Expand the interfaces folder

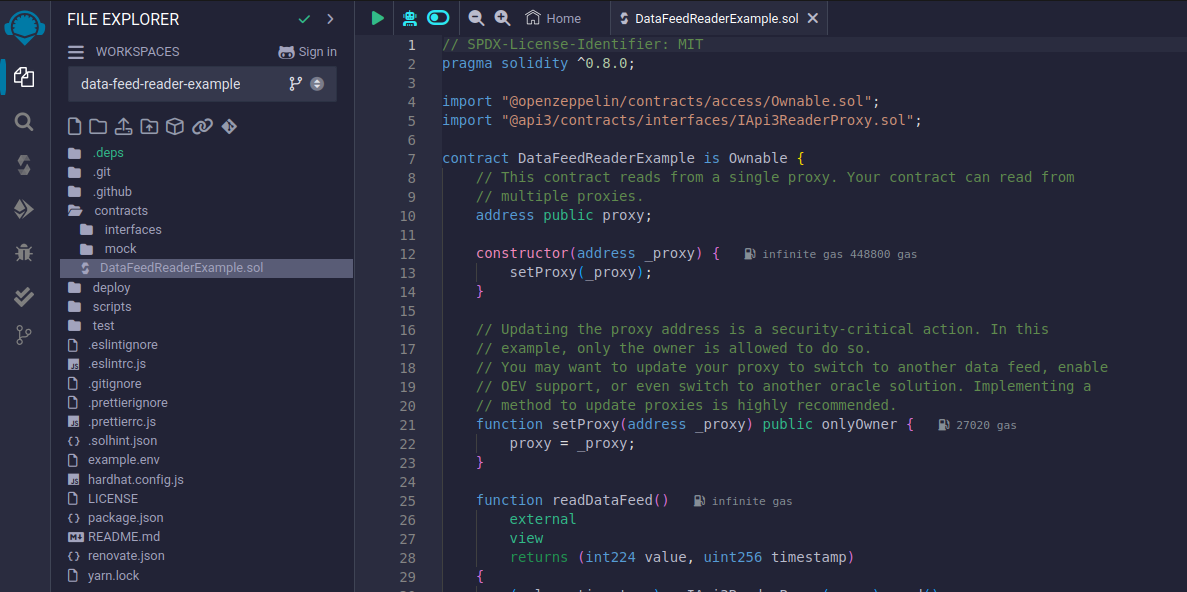132,230
